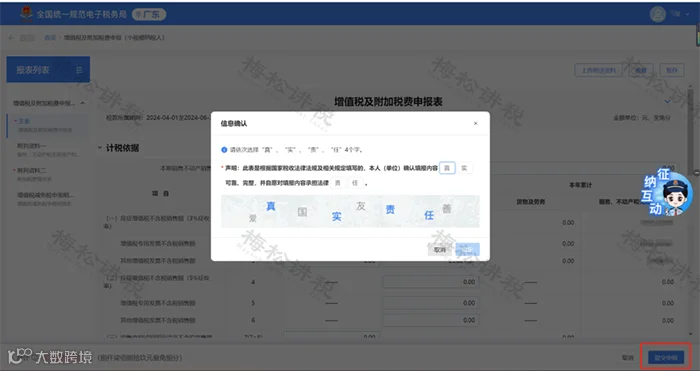Image resolution: width=700 pixels, height=371 pixels.
Task: Click the gray 爱 character in captcha
Action: [253, 218]
